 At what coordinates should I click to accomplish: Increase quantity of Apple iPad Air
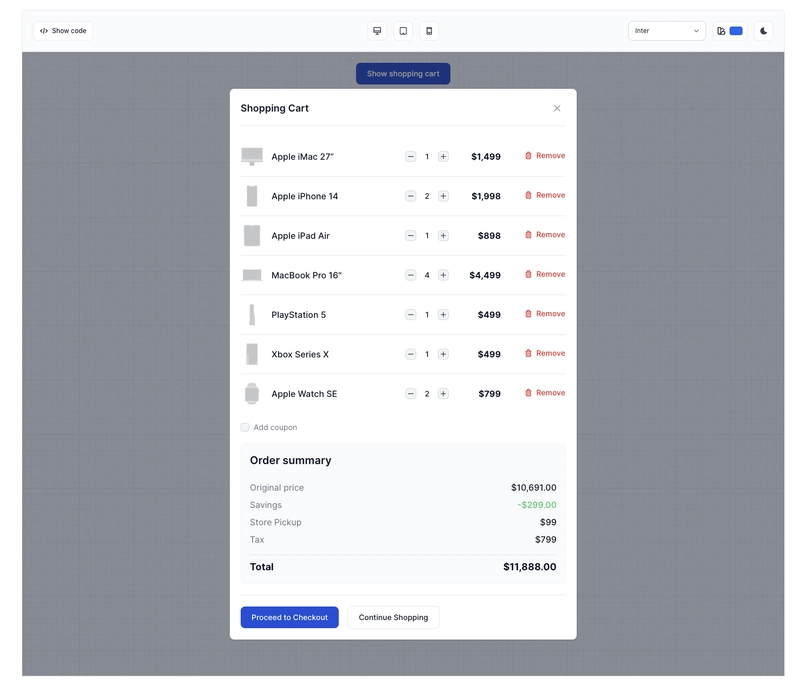tap(443, 236)
